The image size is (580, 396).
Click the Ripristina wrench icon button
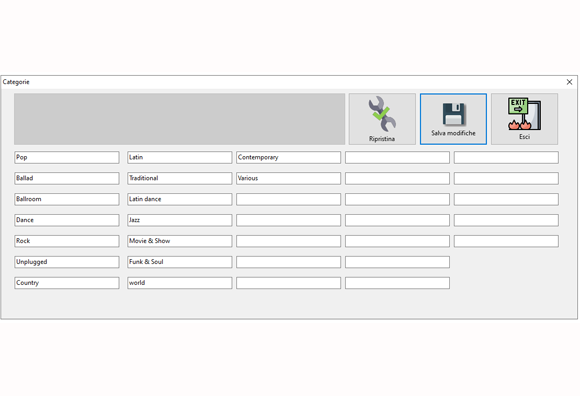tap(382, 119)
